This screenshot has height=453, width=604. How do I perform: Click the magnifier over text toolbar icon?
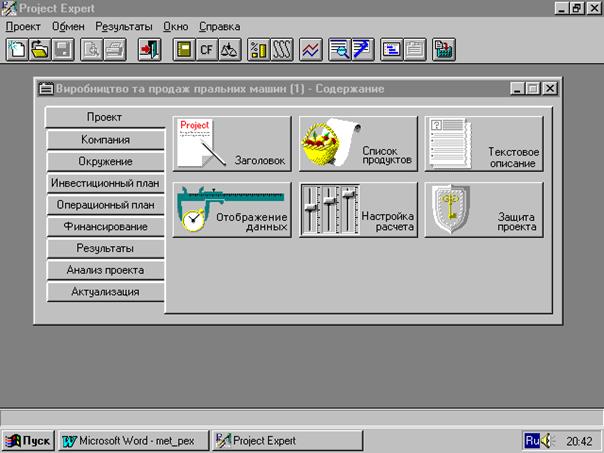pos(339,50)
